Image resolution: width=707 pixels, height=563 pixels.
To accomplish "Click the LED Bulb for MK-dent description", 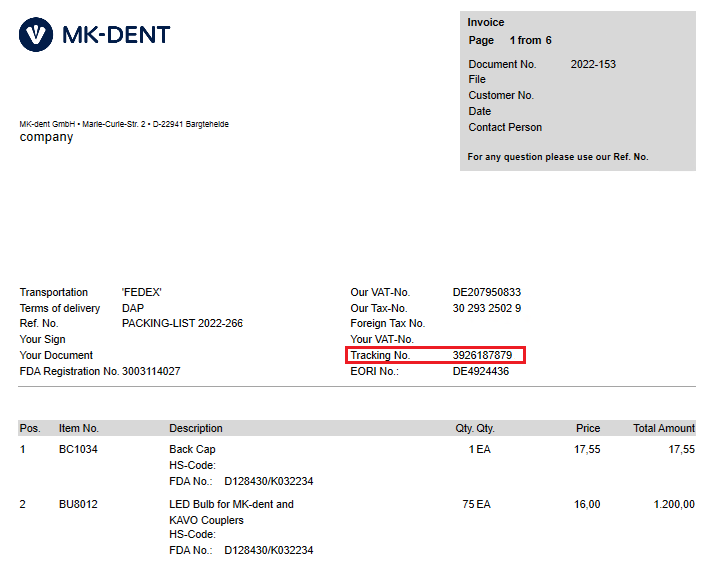I will (x=231, y=504).
